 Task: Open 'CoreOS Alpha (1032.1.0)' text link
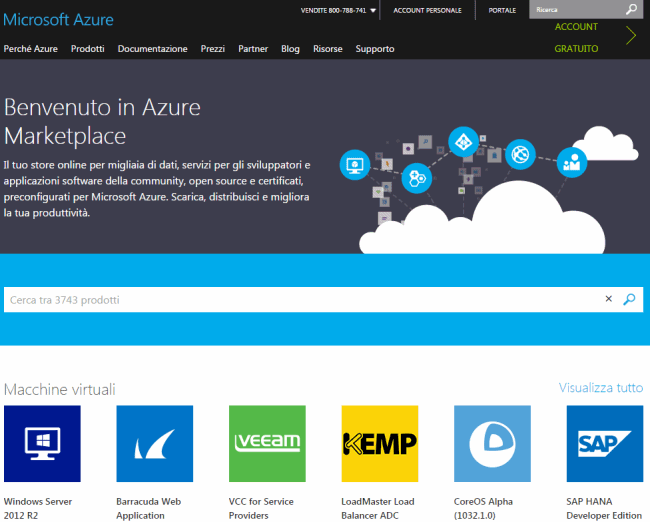coord(483,508)
